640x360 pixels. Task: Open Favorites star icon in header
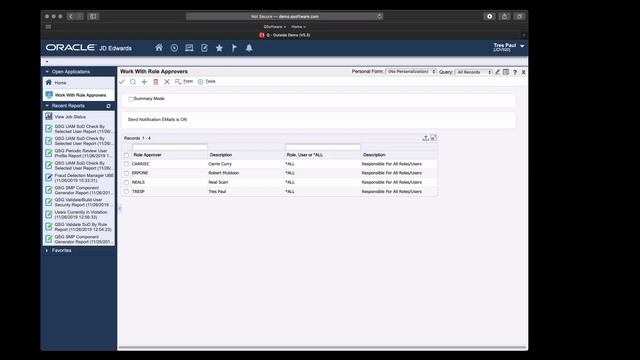pos(219,48)
